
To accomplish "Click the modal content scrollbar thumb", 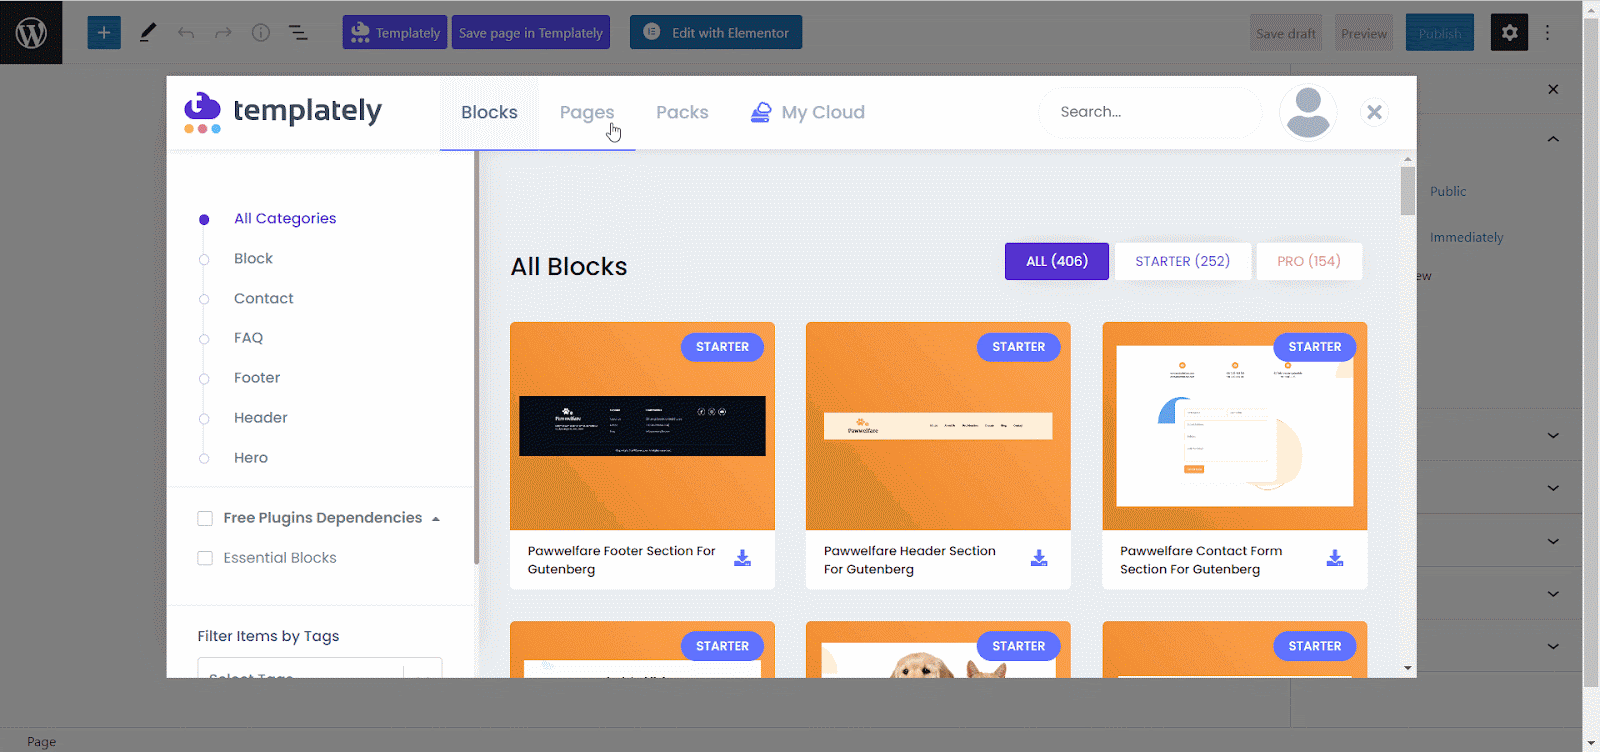I will tap(1408, 191).
